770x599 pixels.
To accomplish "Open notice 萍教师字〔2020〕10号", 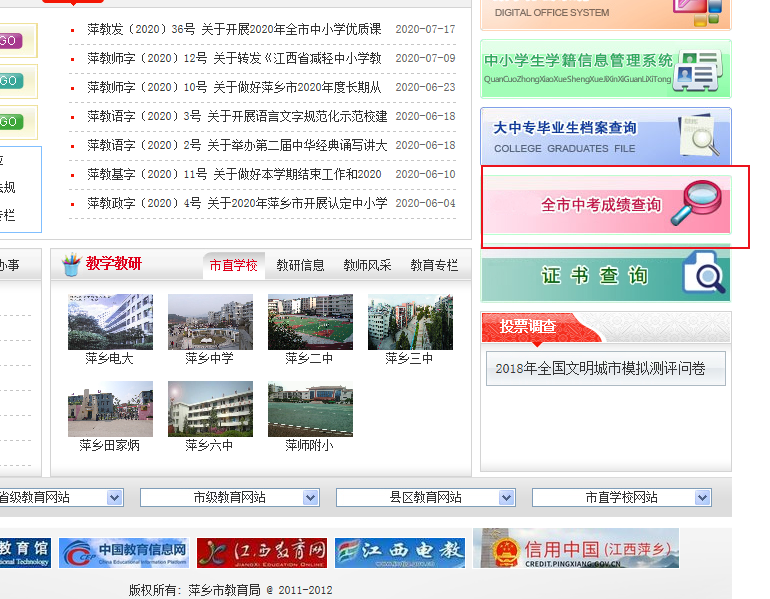I will point(234,87).
